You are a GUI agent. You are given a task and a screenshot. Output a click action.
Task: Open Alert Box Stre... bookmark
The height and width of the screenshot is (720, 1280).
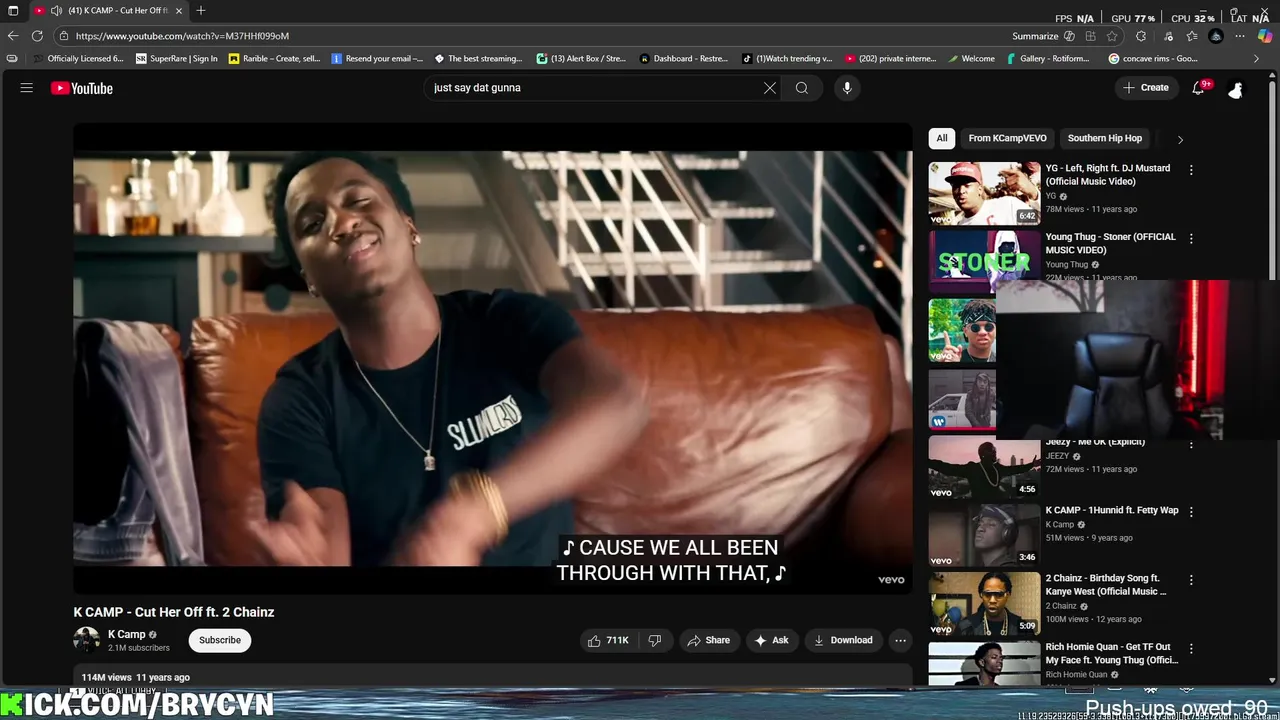click(x=581, y=59)
